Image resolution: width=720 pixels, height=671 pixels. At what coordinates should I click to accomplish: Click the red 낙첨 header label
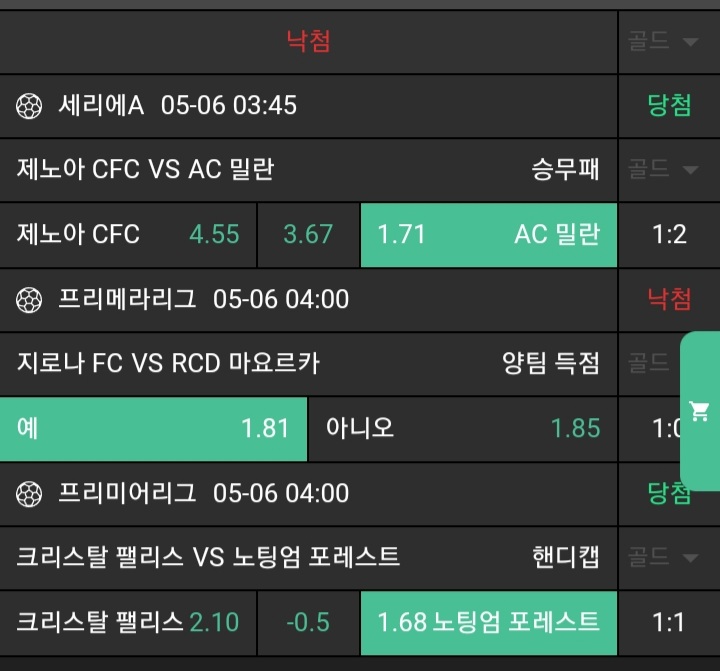308,41
